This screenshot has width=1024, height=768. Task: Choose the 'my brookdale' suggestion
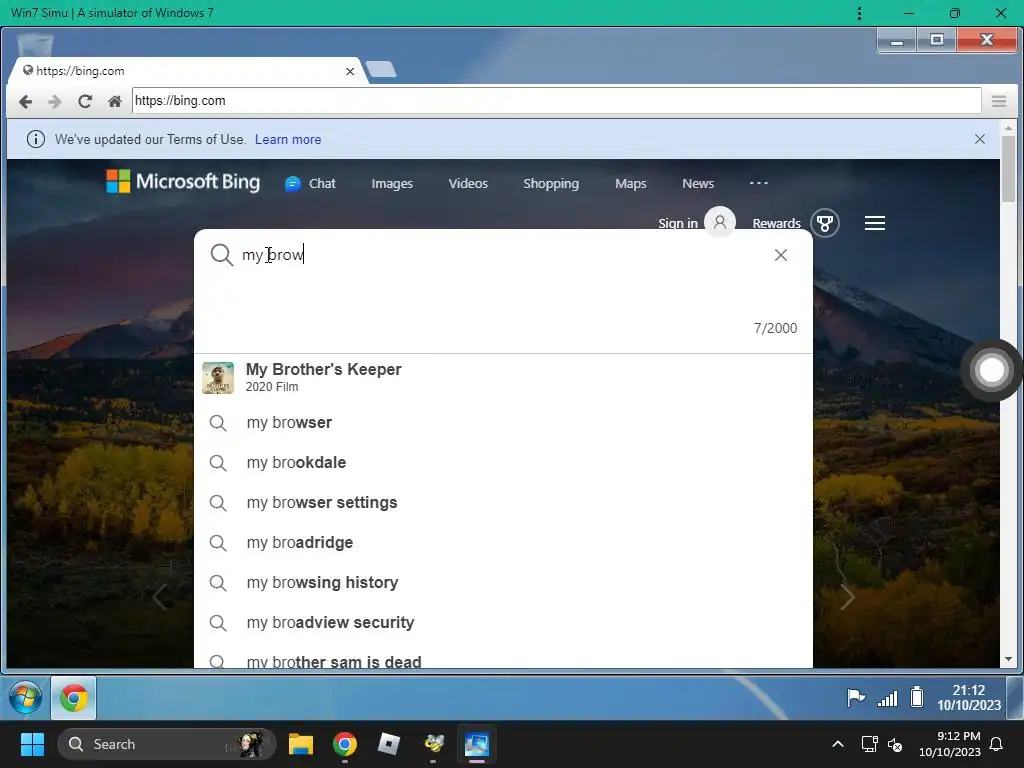pyautogui.click(x=503, y=462)
